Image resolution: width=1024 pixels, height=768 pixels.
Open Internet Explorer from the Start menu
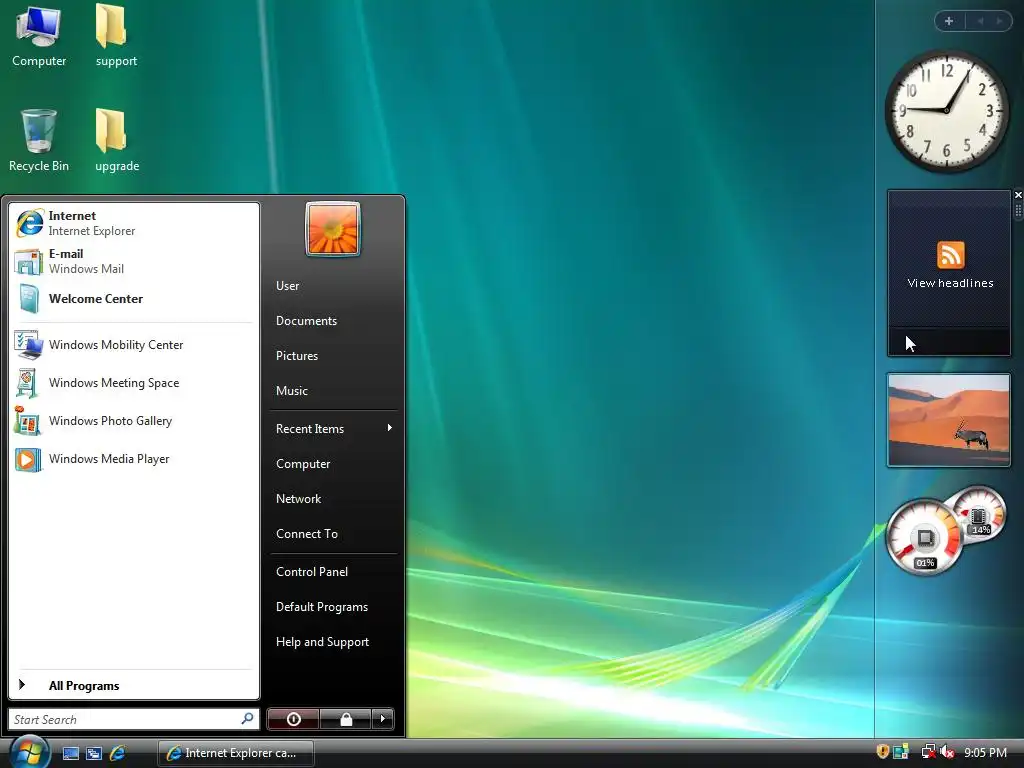(134, 223)
